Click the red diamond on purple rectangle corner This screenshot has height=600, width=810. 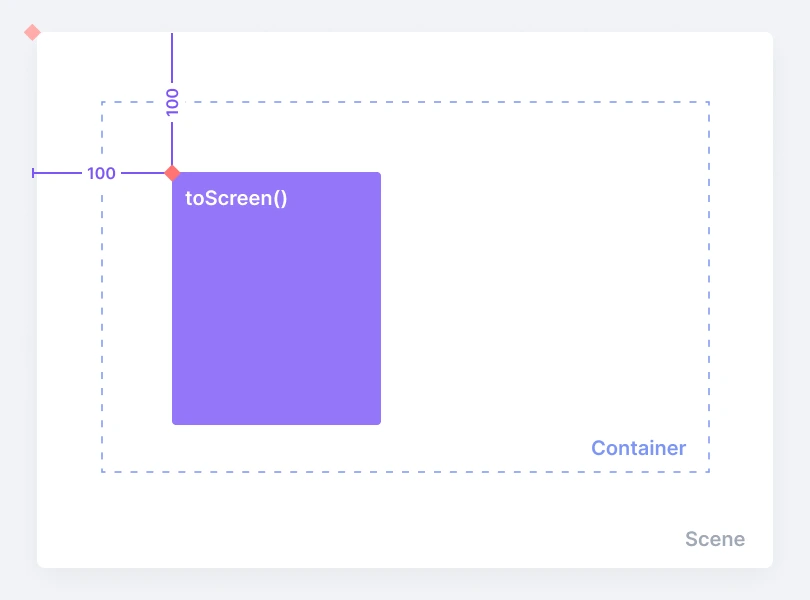[172, 173]
